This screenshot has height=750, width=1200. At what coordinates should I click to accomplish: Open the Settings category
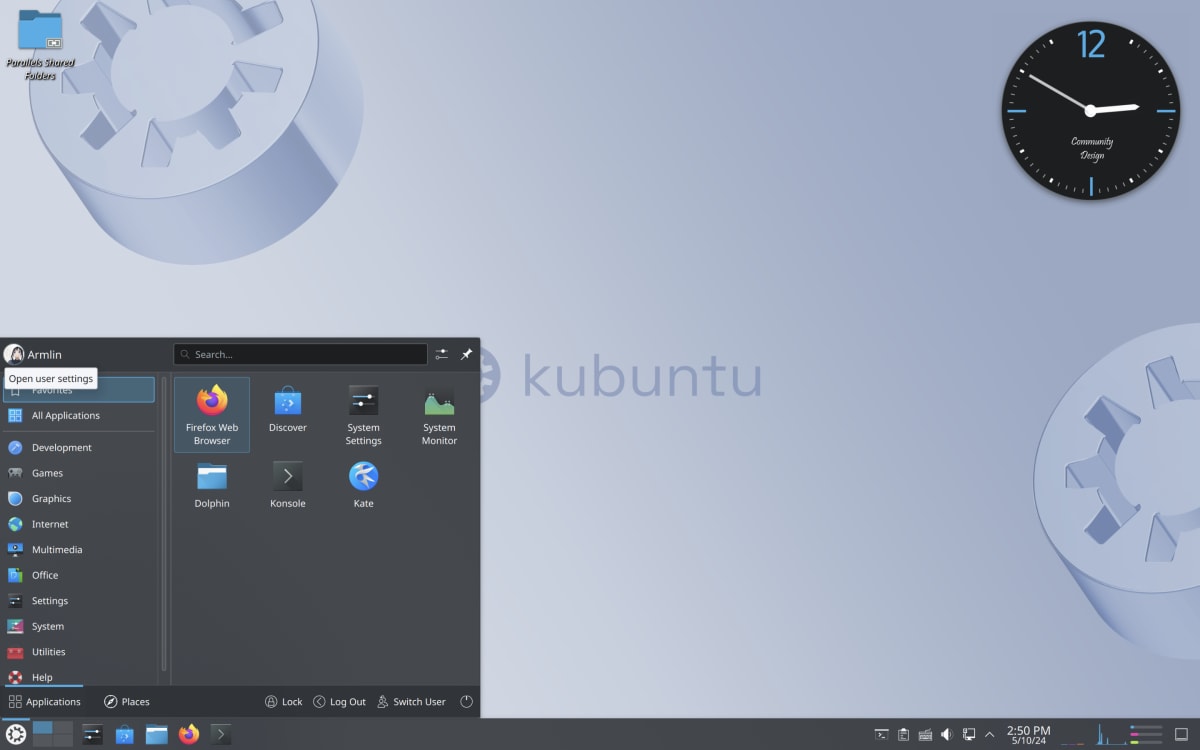(x=79, y=600)
